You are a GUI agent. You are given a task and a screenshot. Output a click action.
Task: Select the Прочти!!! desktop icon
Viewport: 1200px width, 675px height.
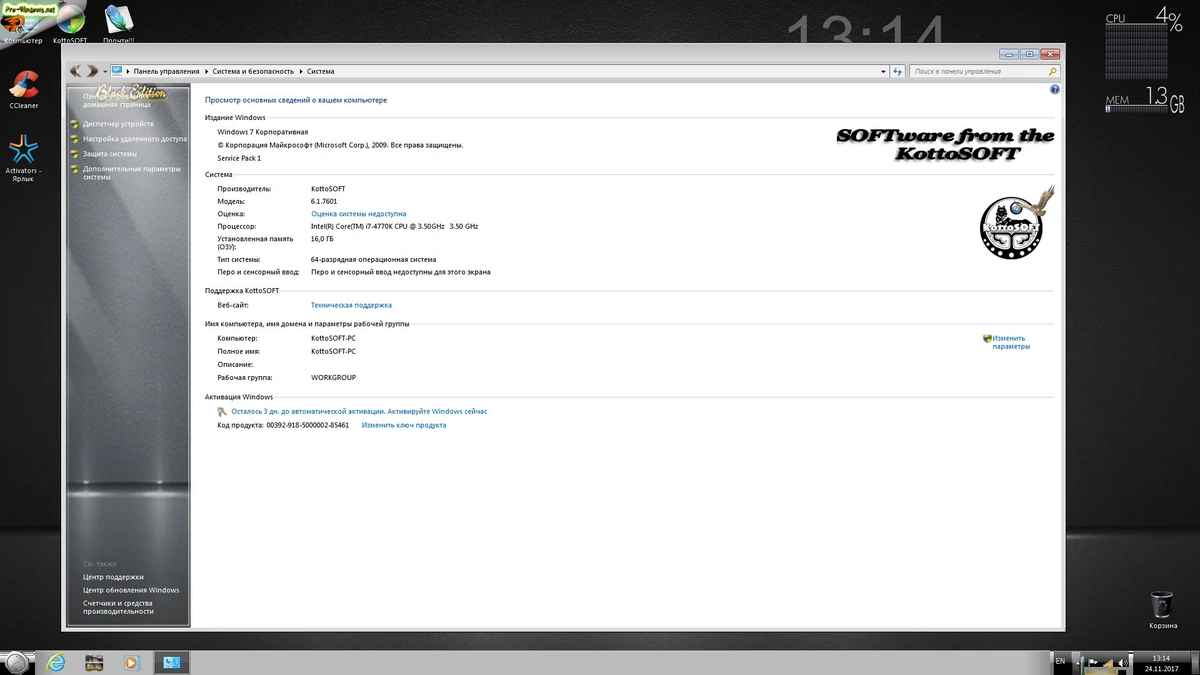coord(119,23)
